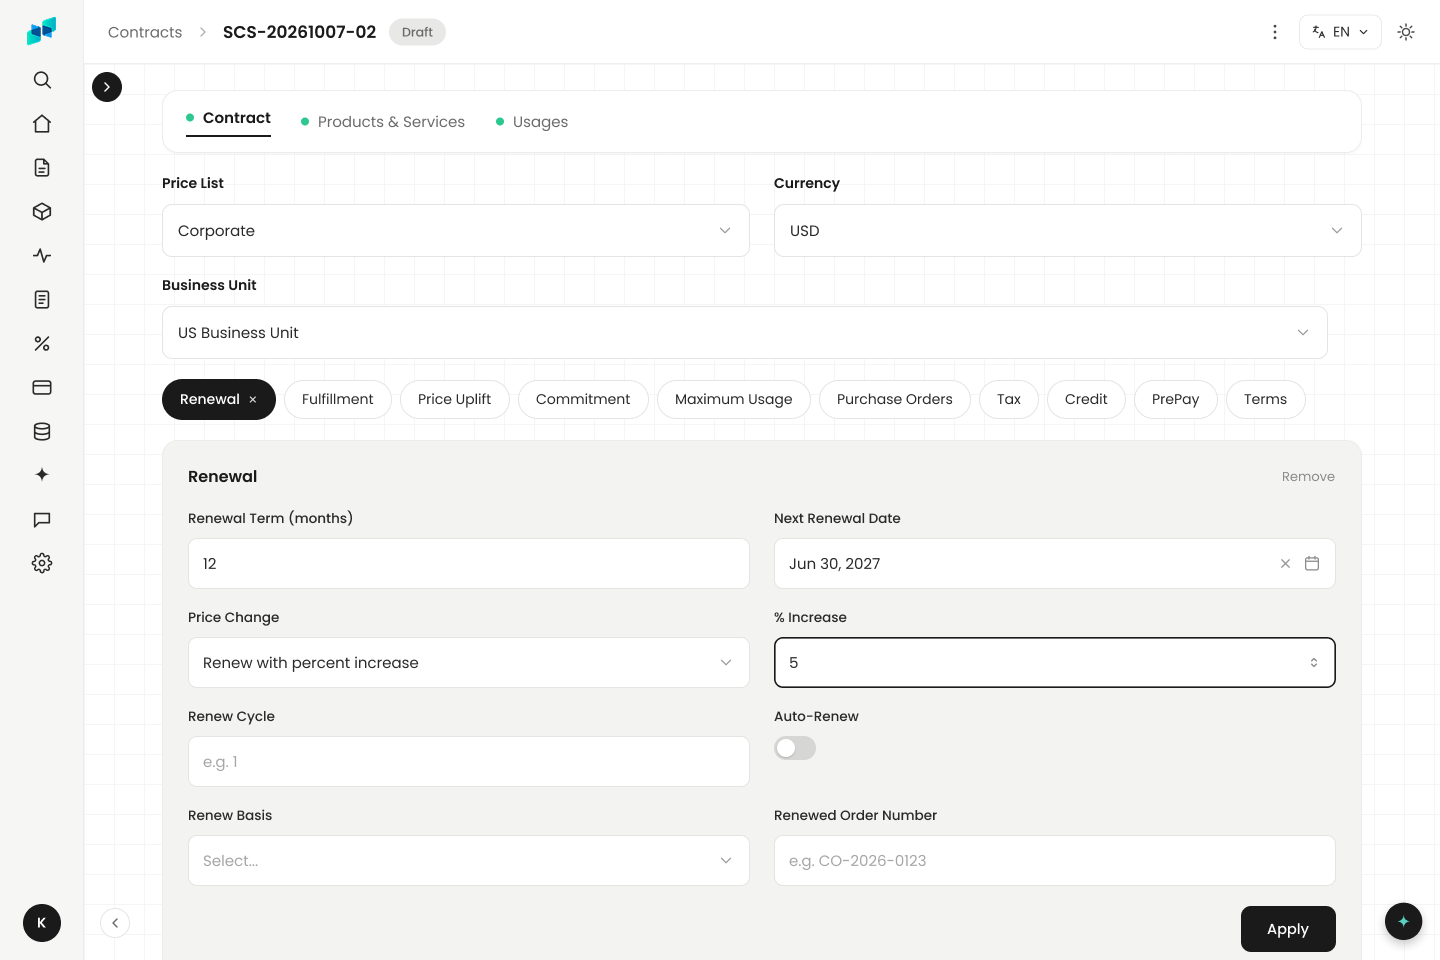This screenshot has height=960, width=1440.
Task: Select the Purchase Orders chip
Action: pyautogui.click(x=895, y=400)
